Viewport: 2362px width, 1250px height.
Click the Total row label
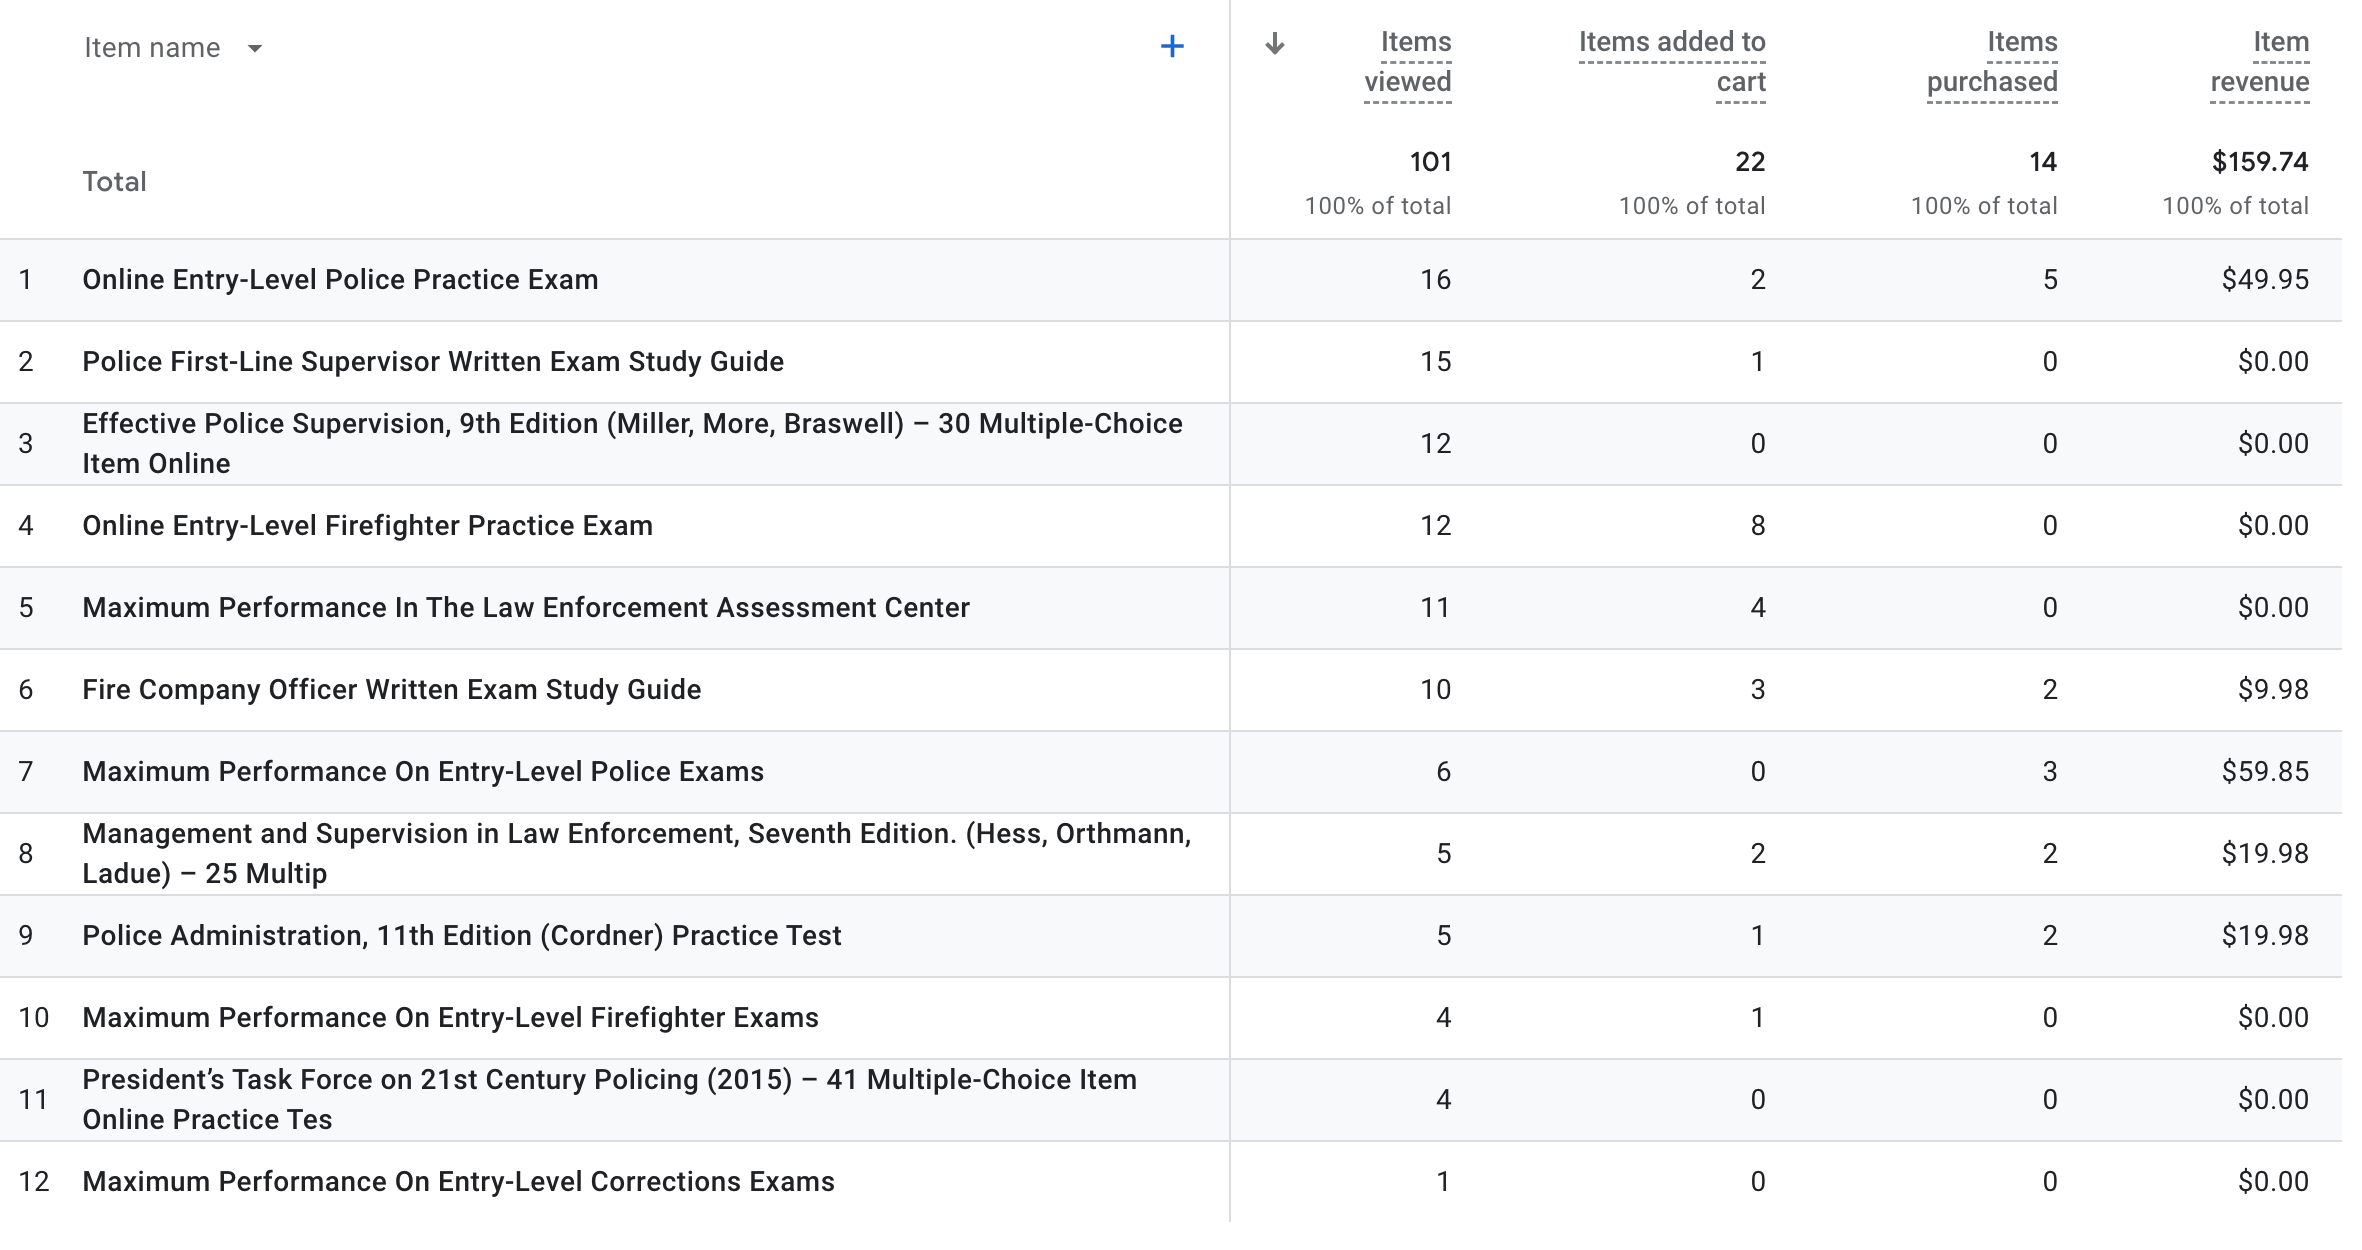pos(114,182)
